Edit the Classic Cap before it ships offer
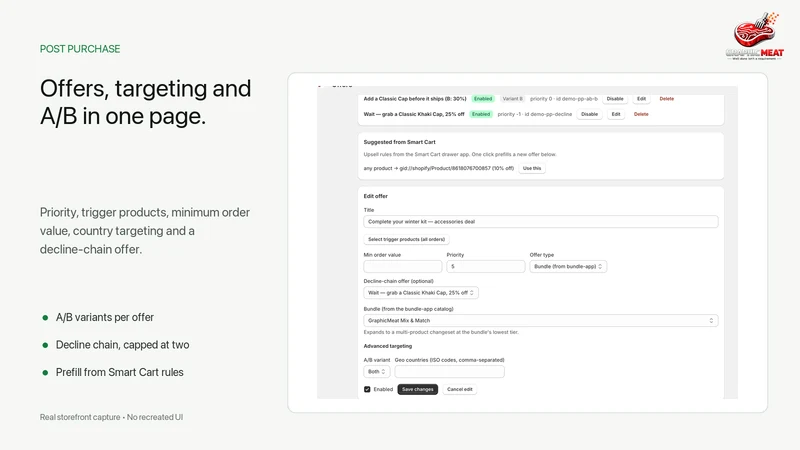The width and height of the screenshot is (800, 450). (x=641, y=99)
